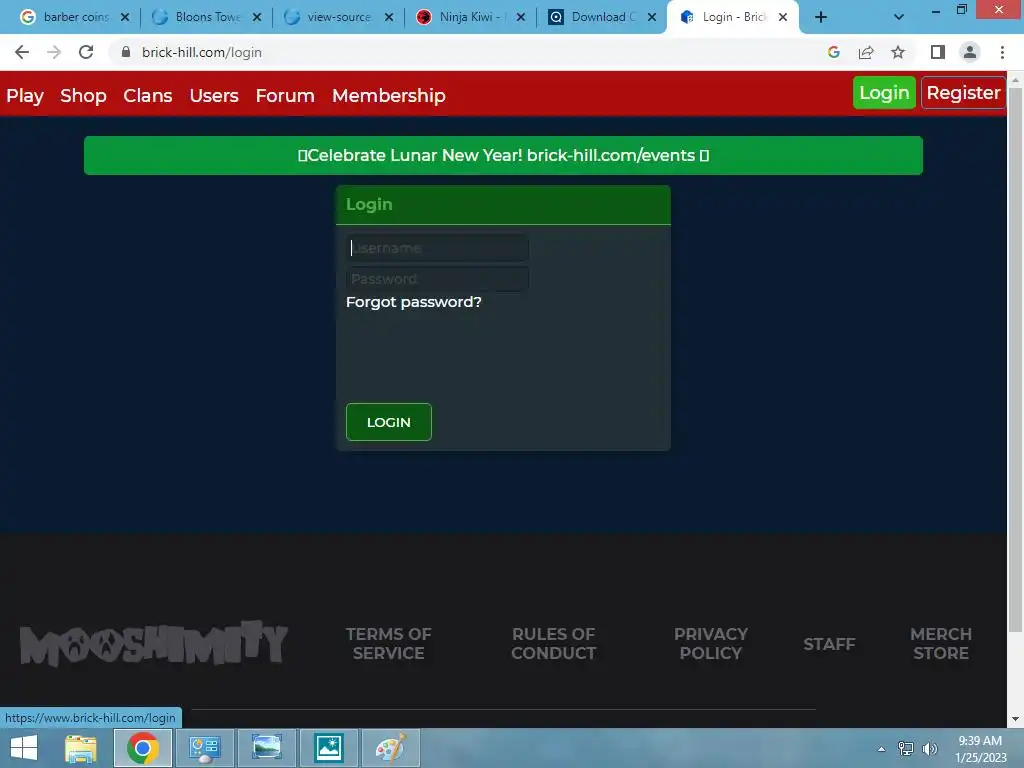Open Paint from the taskbar
Image resolution: width=1024 pixels, height=768 pixels.
pyautogui.click(x=390, y=748)
